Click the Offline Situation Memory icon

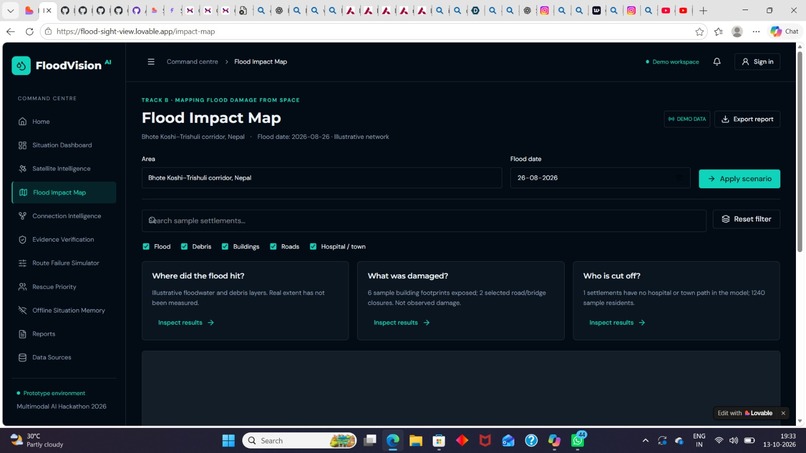(22, 310)
